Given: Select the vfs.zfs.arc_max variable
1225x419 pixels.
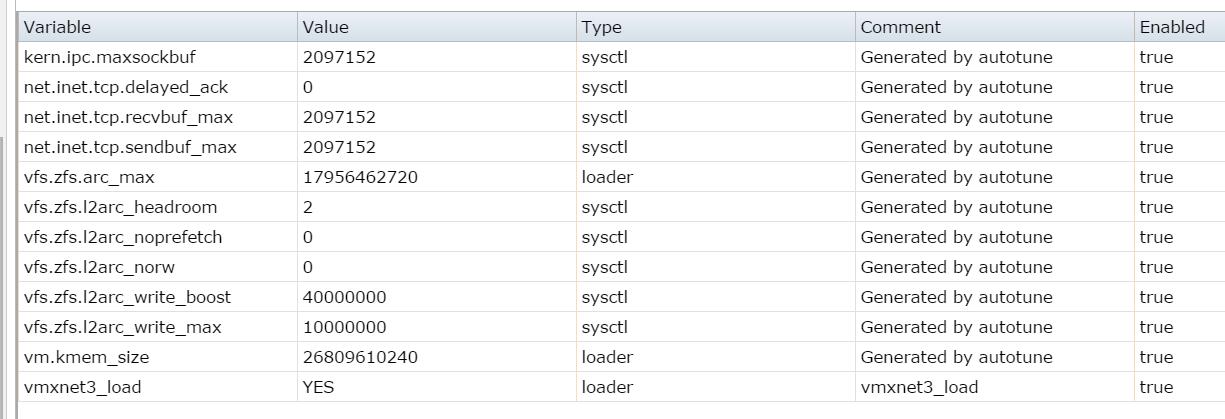Looking at the screenshot, I should click(89, 177).
